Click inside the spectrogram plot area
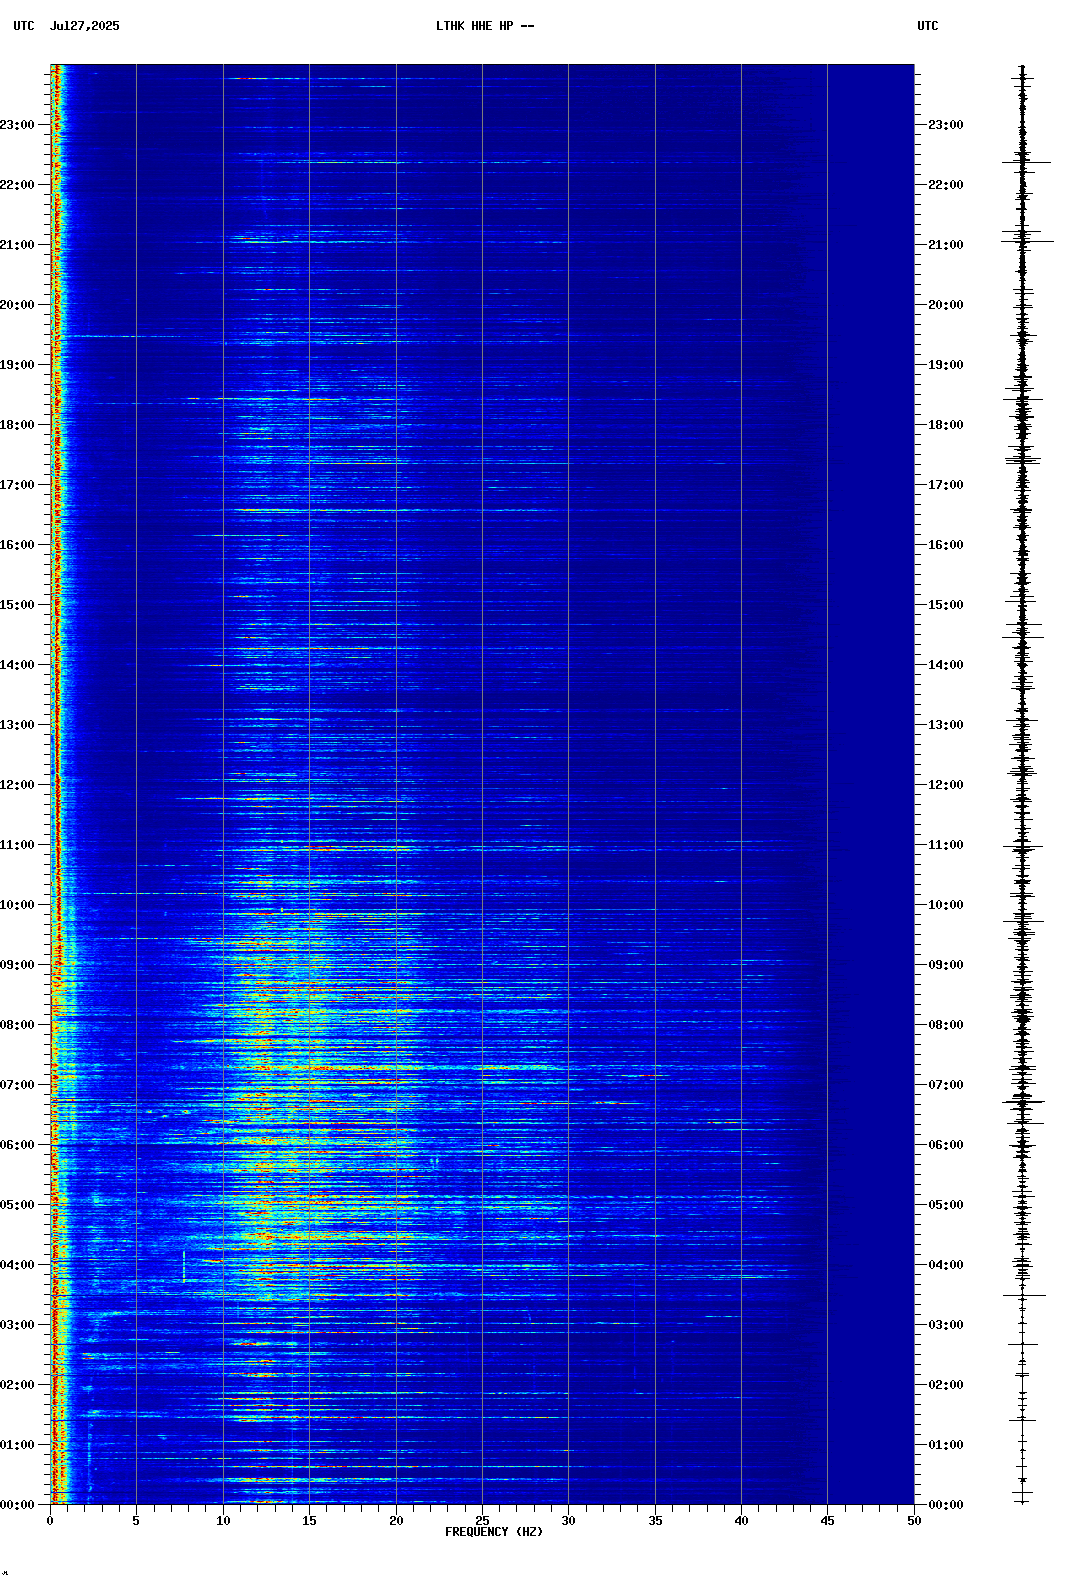Viewport: 1066px width, 1584px height. (x=482, y=785)
